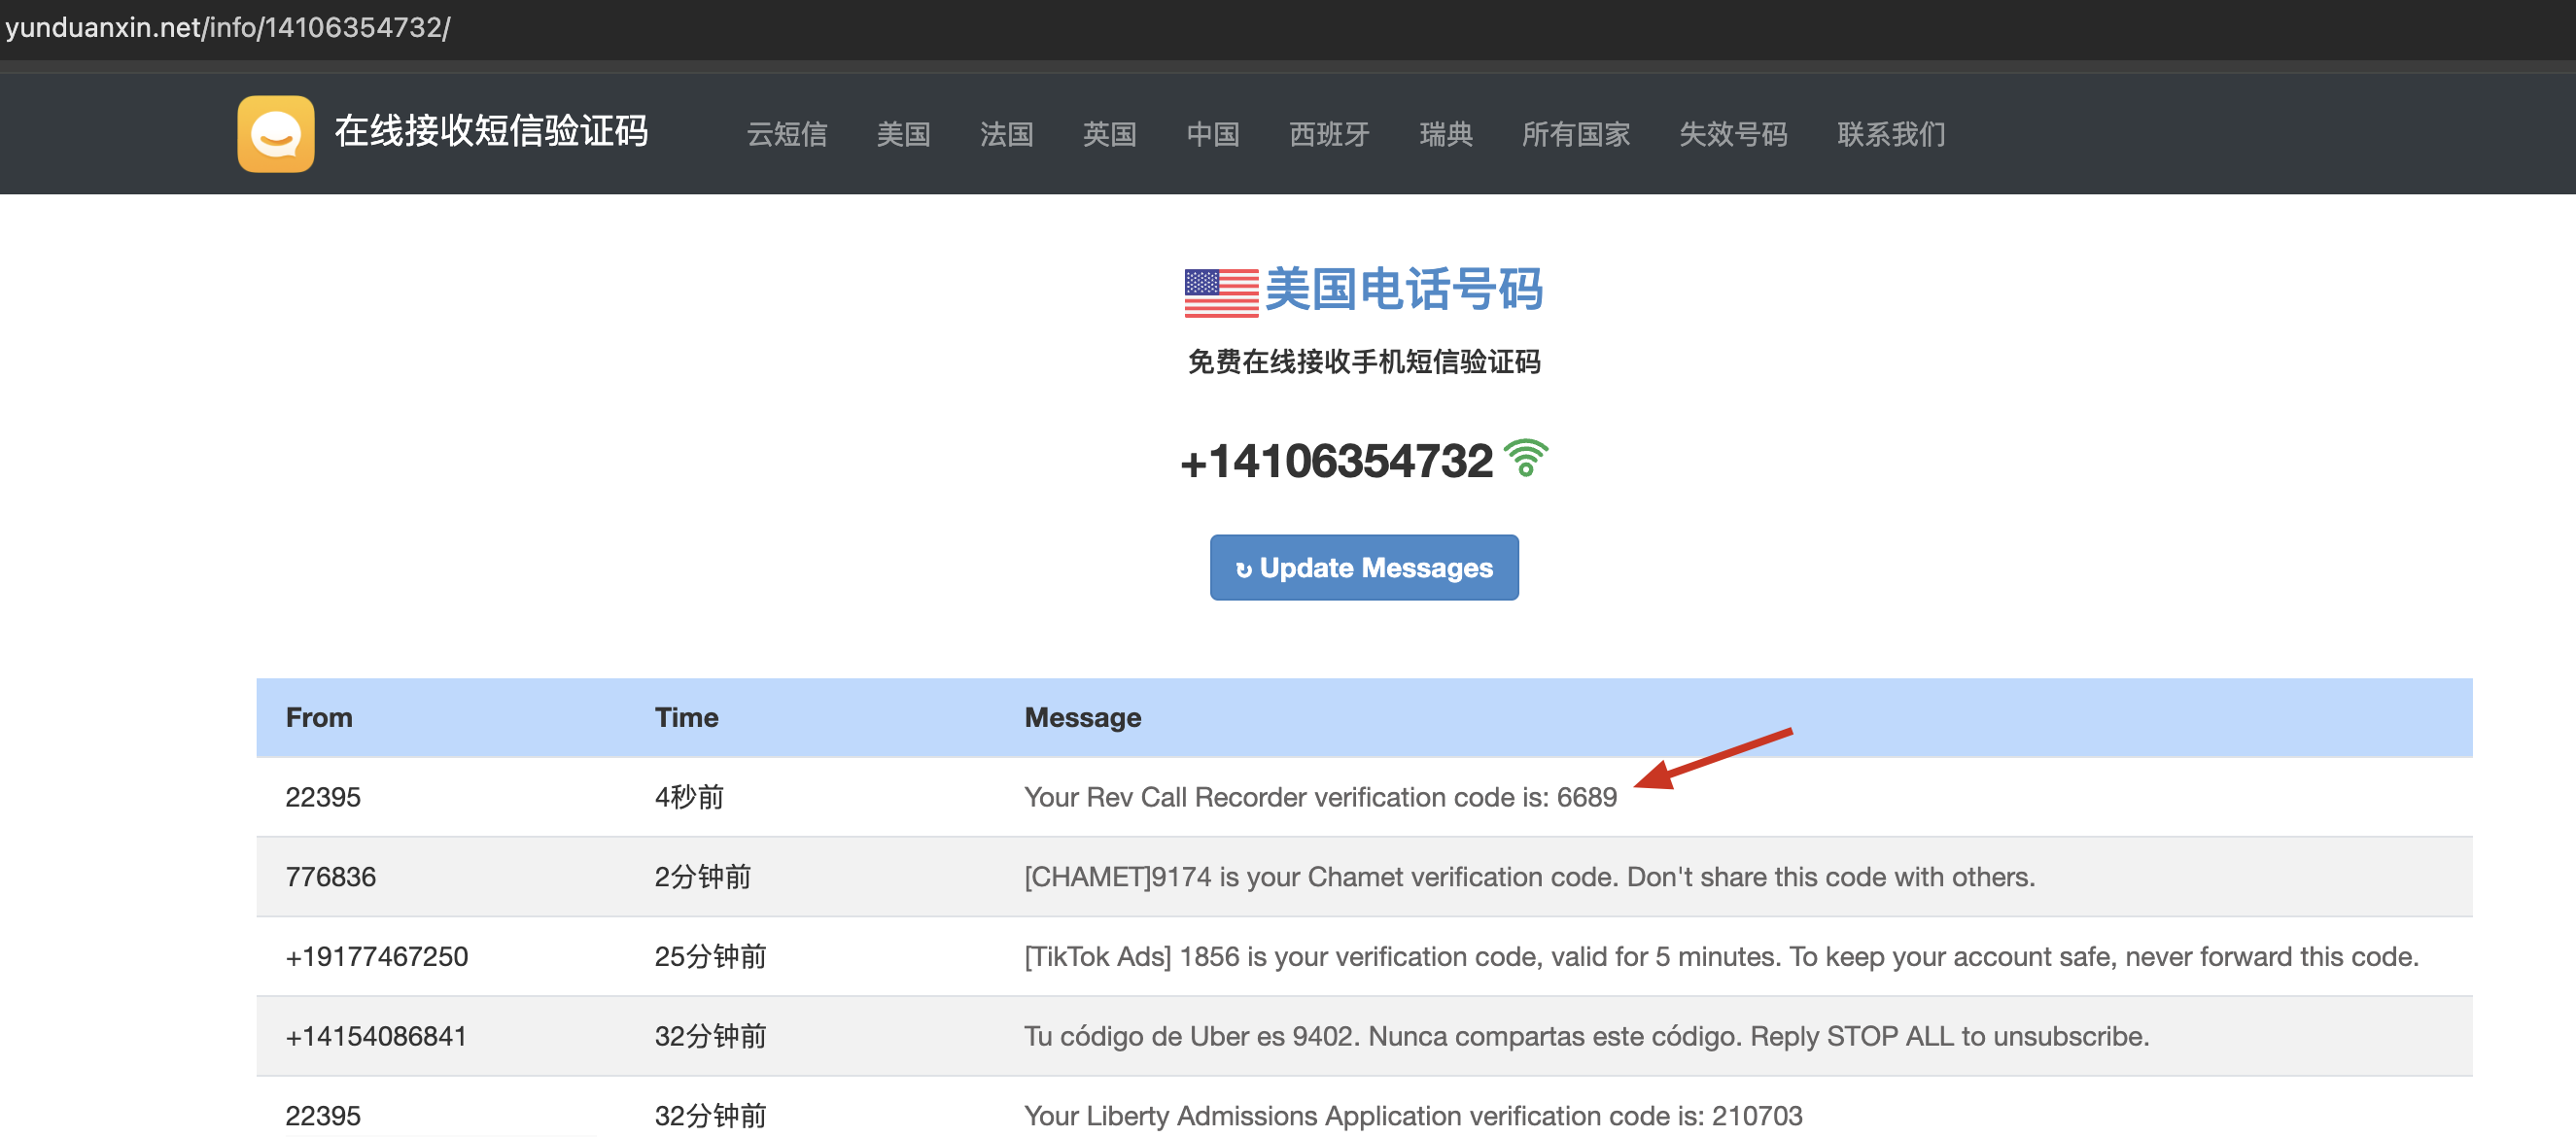Open the 云短信 menu item
The image size is (2576, 1137).
click(x=787, y=134)
